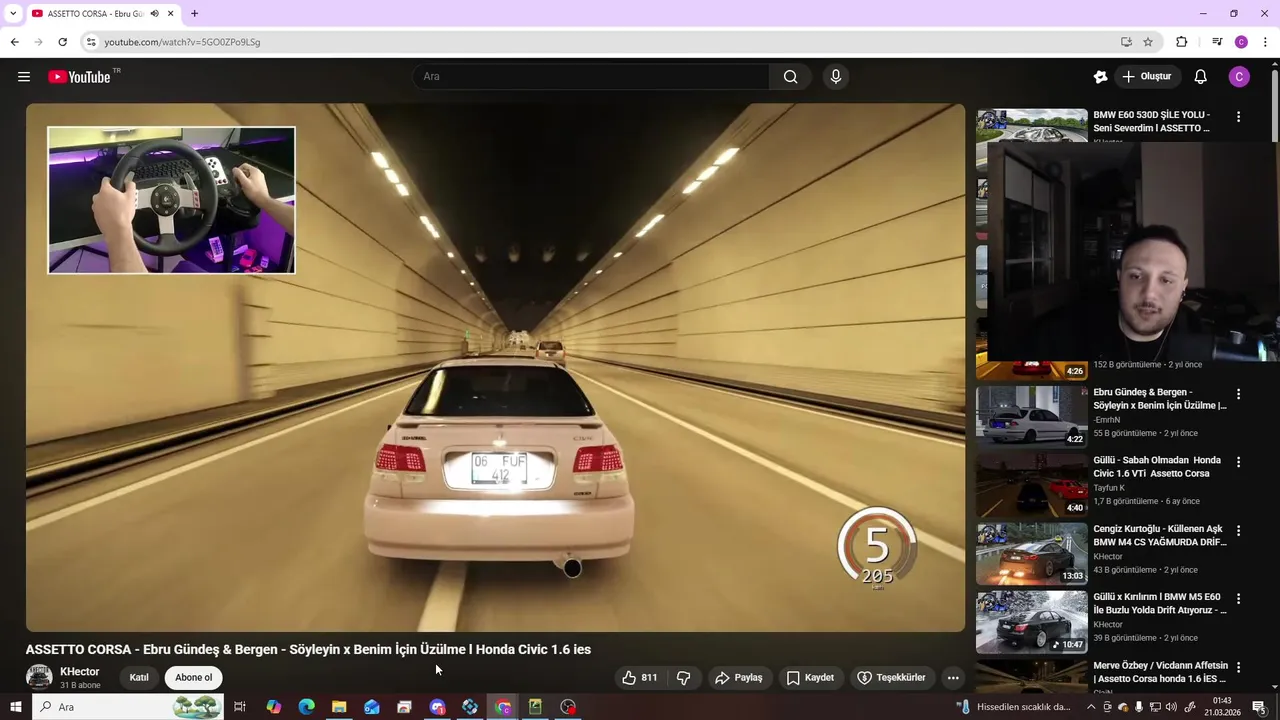Like the video with thumbs-up
The image size is (1280, 720).
pyautogui.click(x=640, y=677)
